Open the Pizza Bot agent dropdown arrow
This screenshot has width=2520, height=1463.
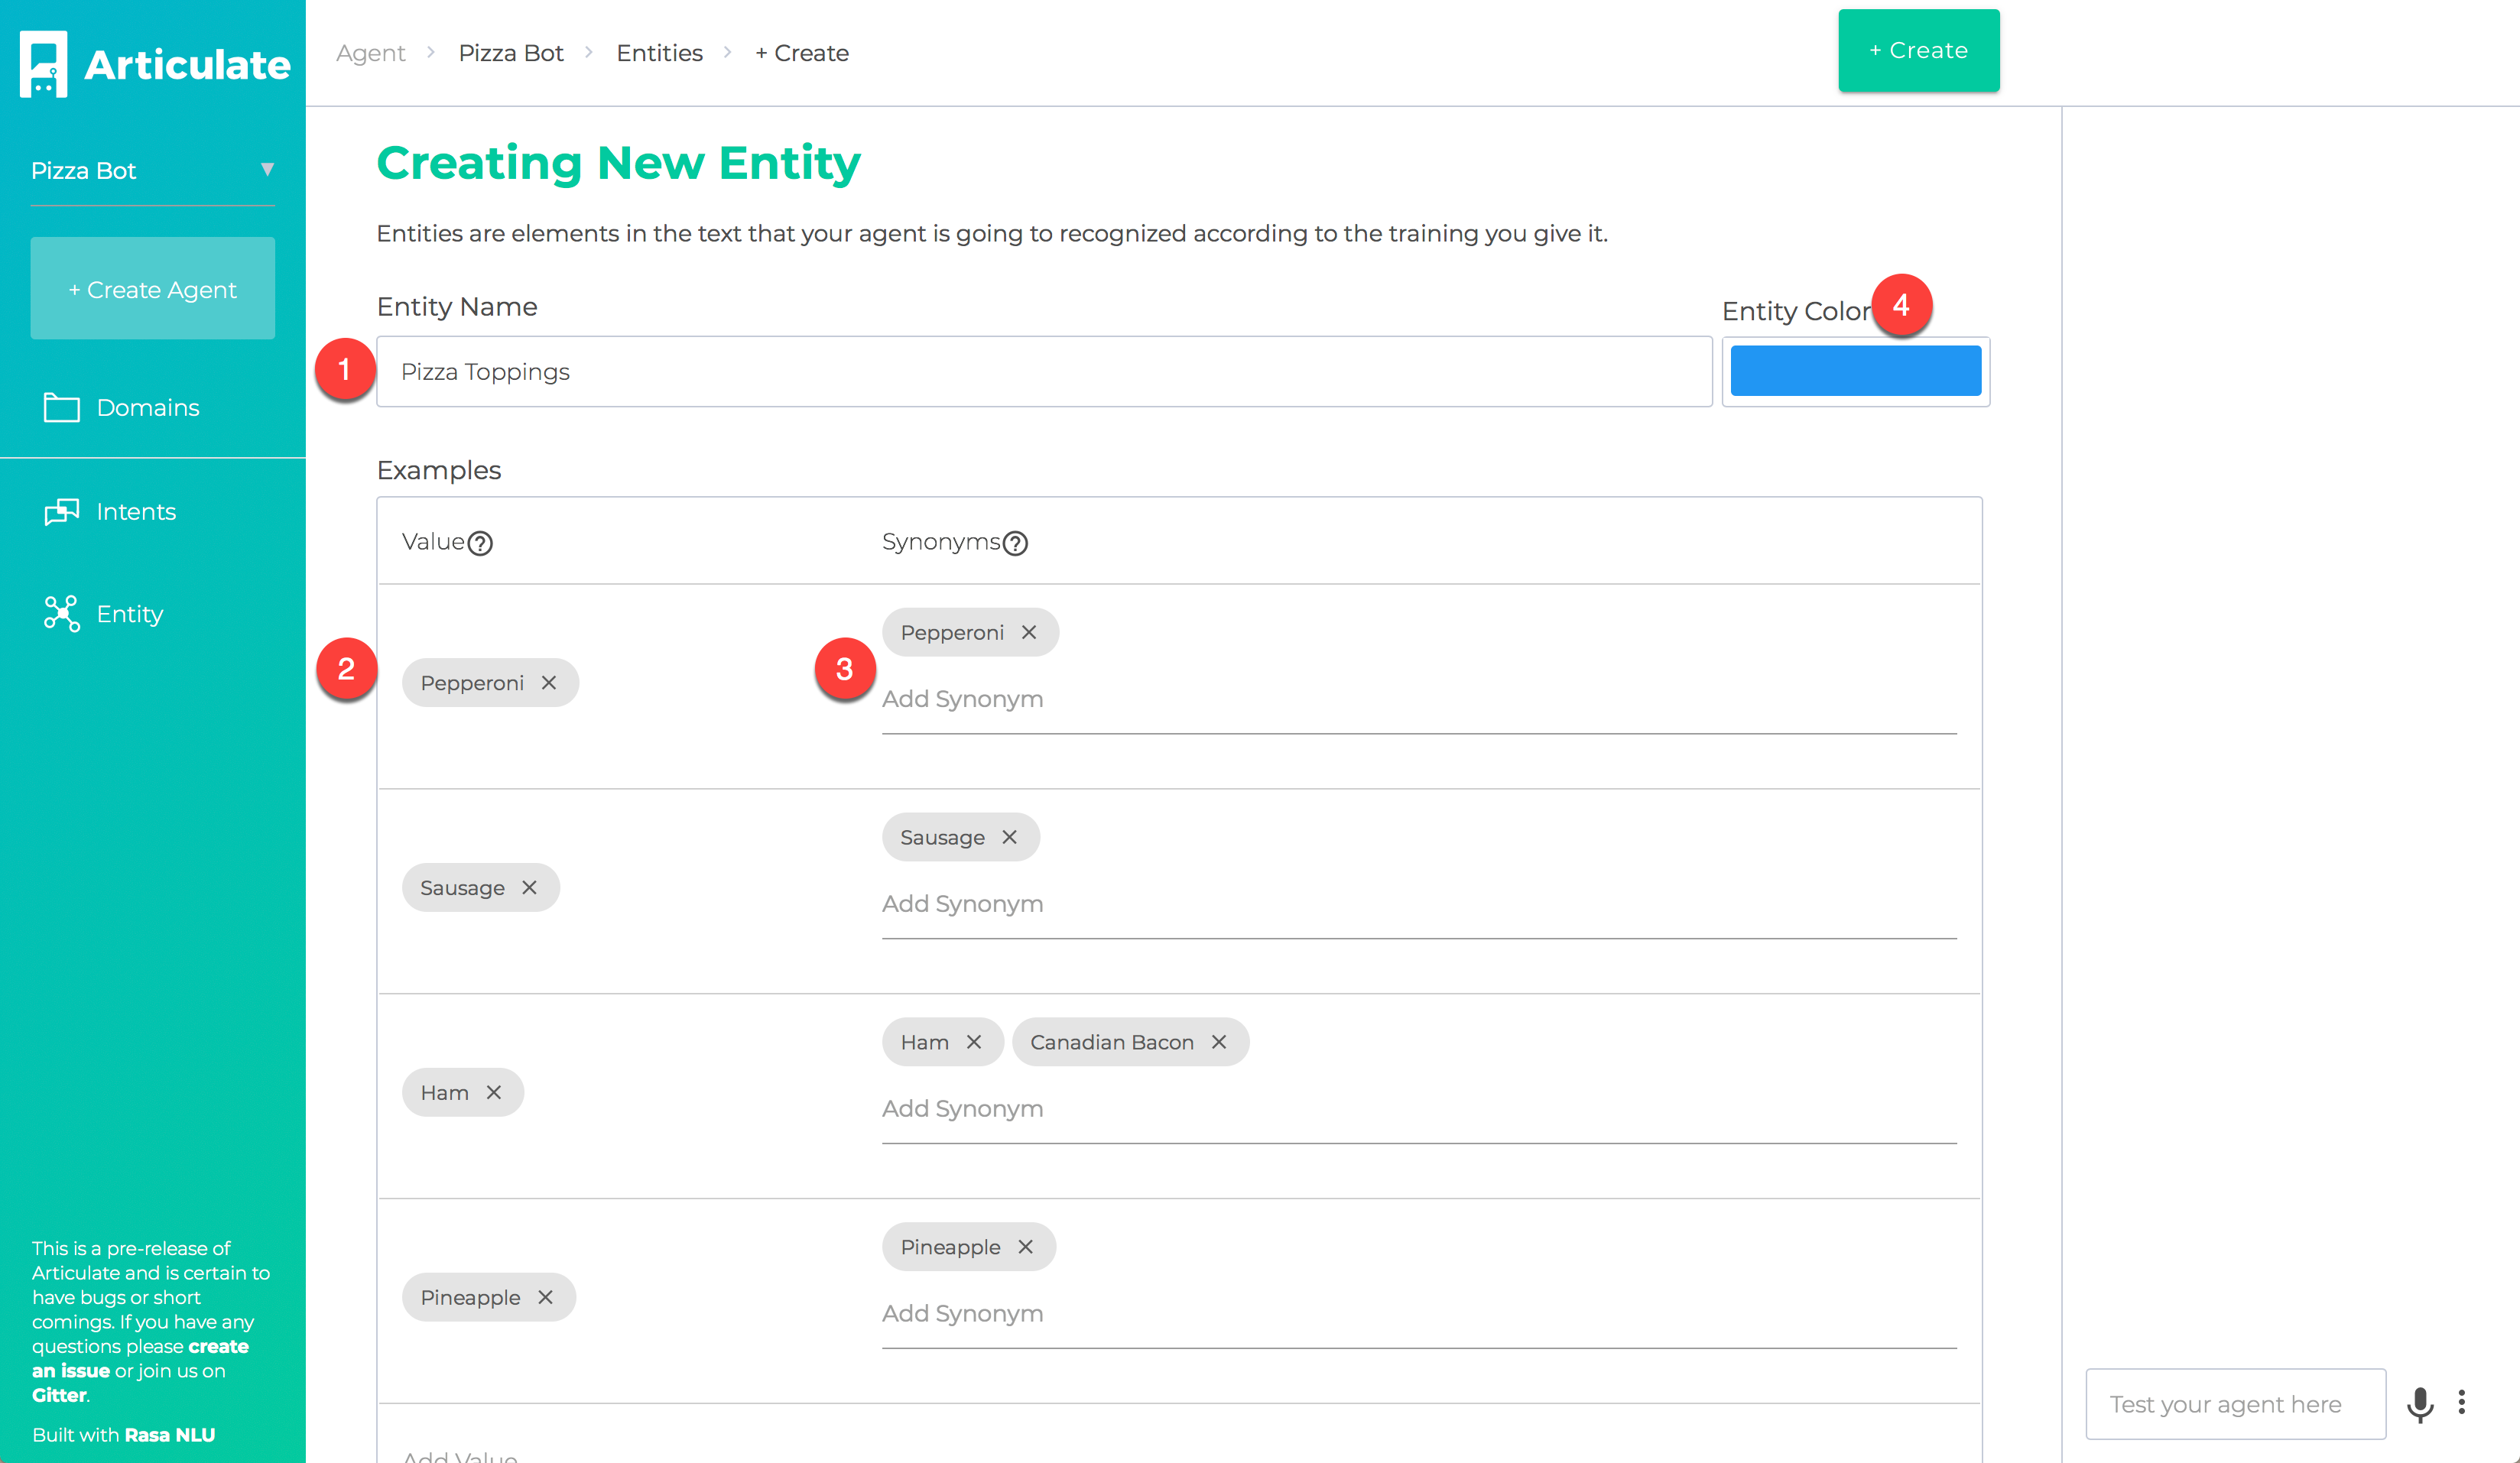click(267, 170)
